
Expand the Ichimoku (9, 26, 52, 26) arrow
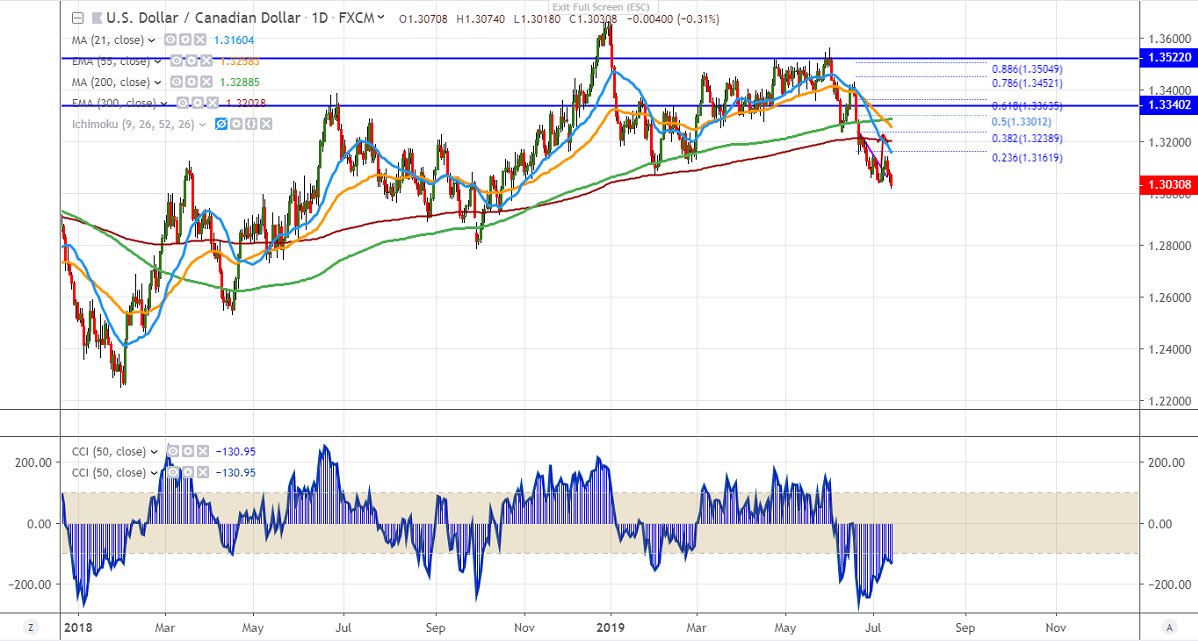point(202,125)
